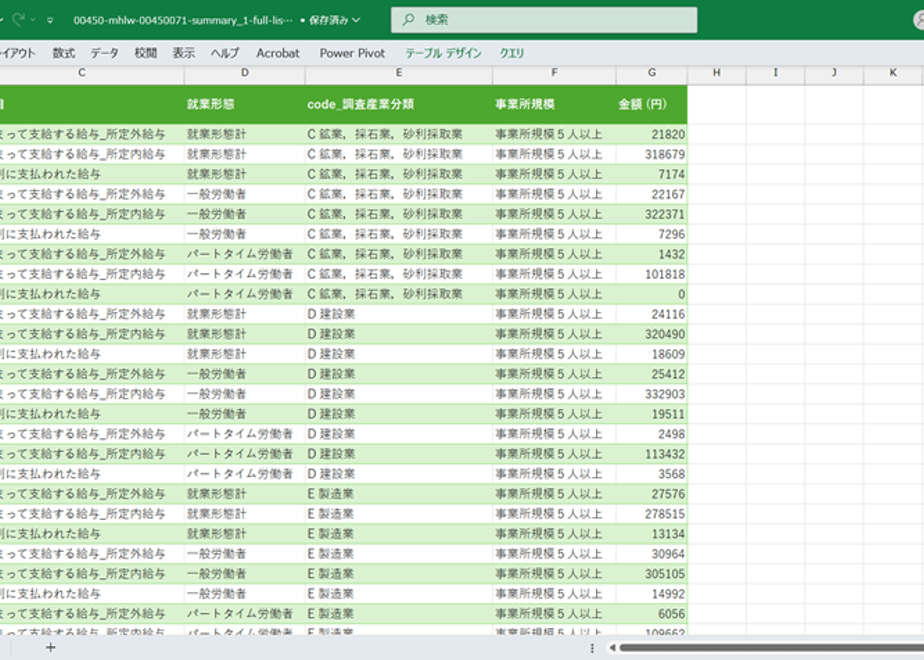Select column H header
924x660 pixels.
pyautogui.click(x=717, y=72)
